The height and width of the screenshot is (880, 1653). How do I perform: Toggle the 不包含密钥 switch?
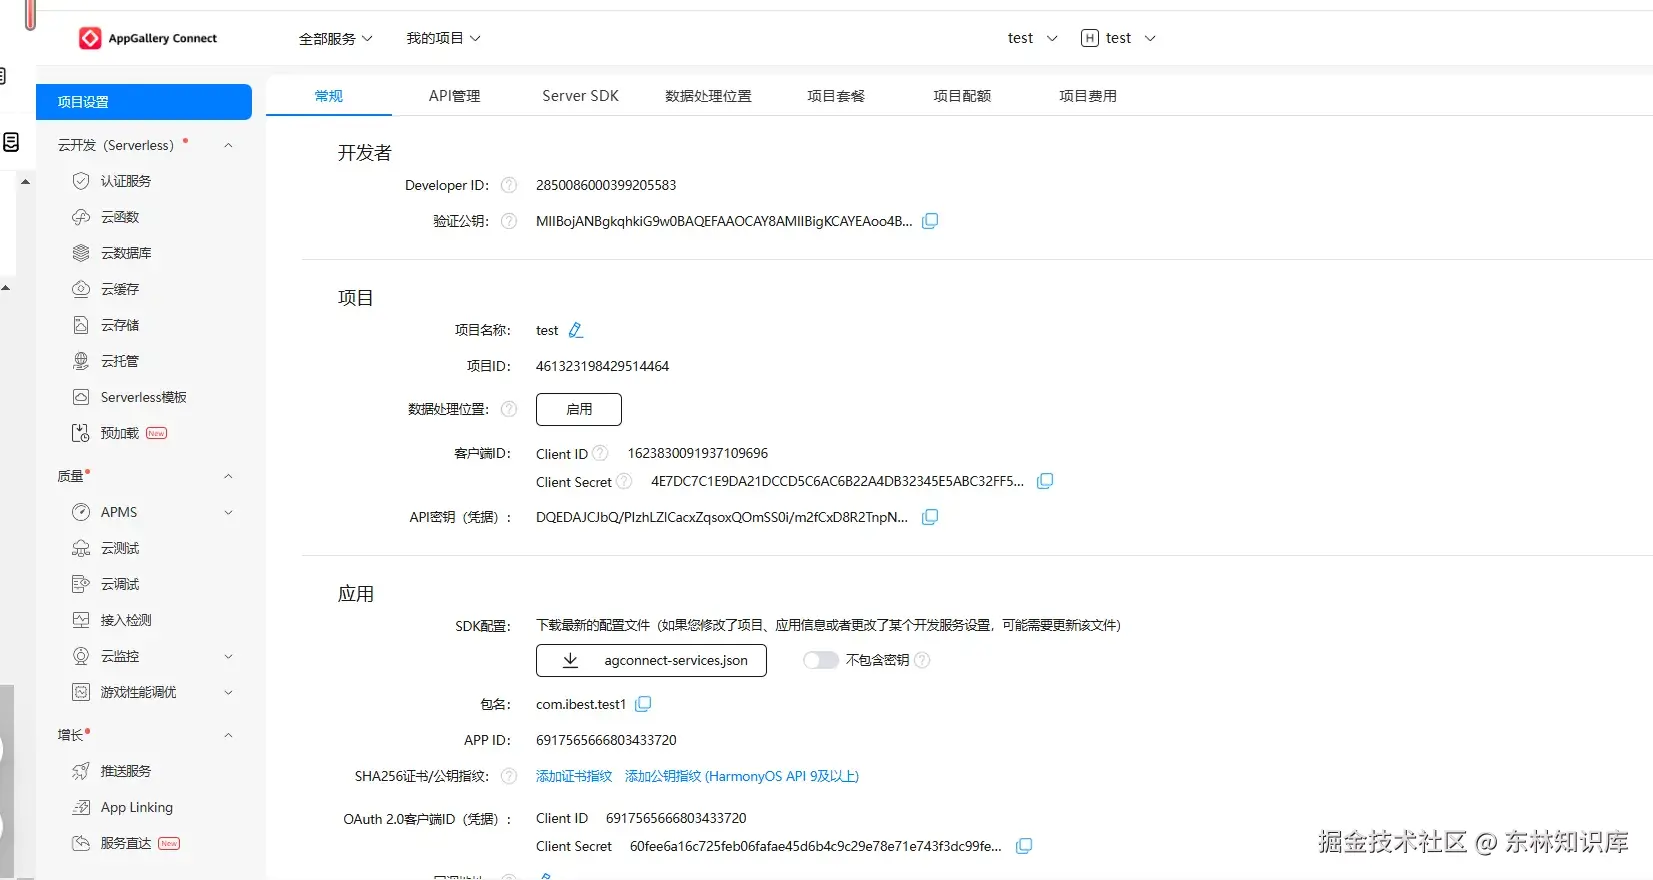[x=820, y=660]
